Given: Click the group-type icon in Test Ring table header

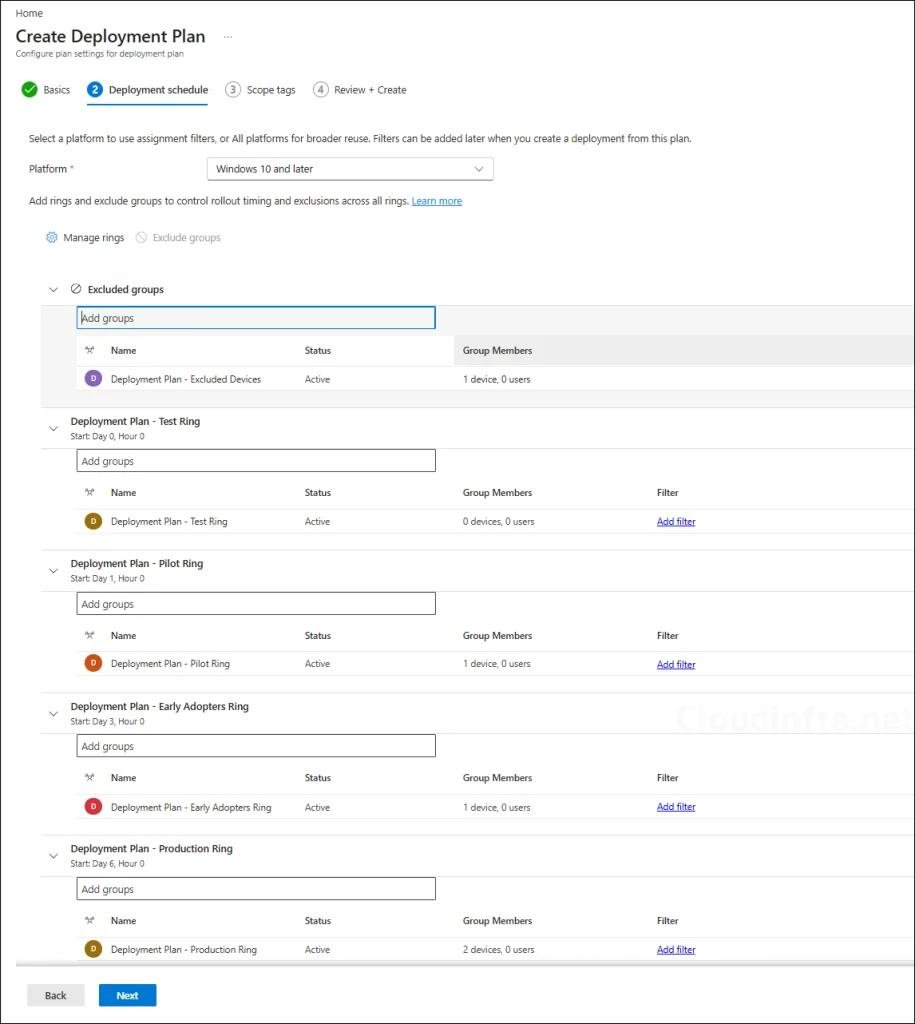Looking at the screenshot, I should pos(89,493).
